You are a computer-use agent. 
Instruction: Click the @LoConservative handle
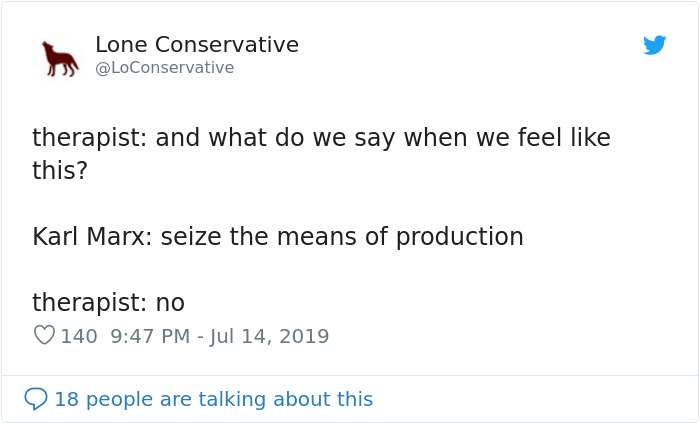point(164,68)
